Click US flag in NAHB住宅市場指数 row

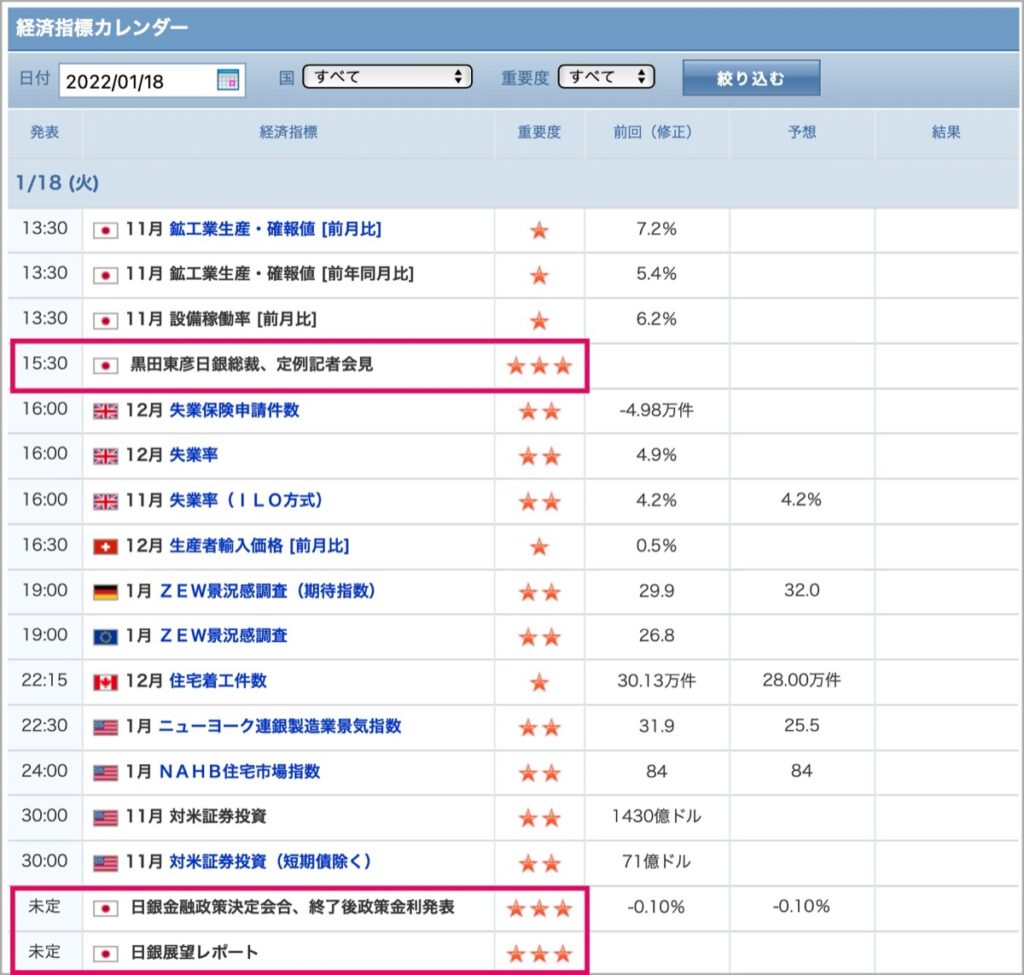105,773
